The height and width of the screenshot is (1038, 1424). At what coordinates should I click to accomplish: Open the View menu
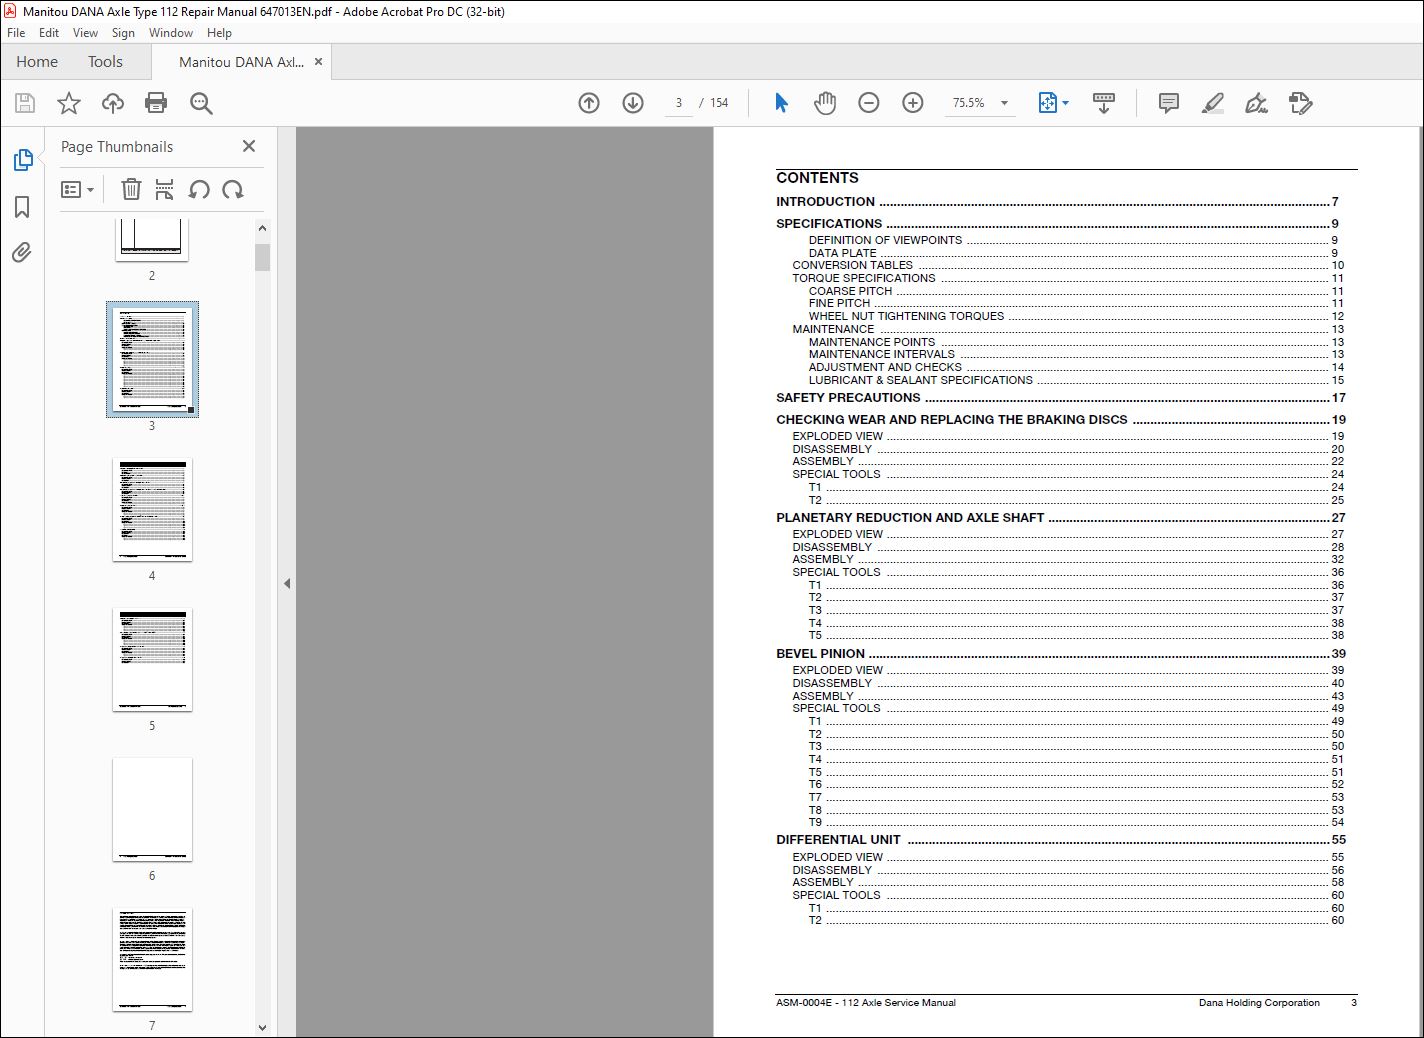click(x=85, y=33)
